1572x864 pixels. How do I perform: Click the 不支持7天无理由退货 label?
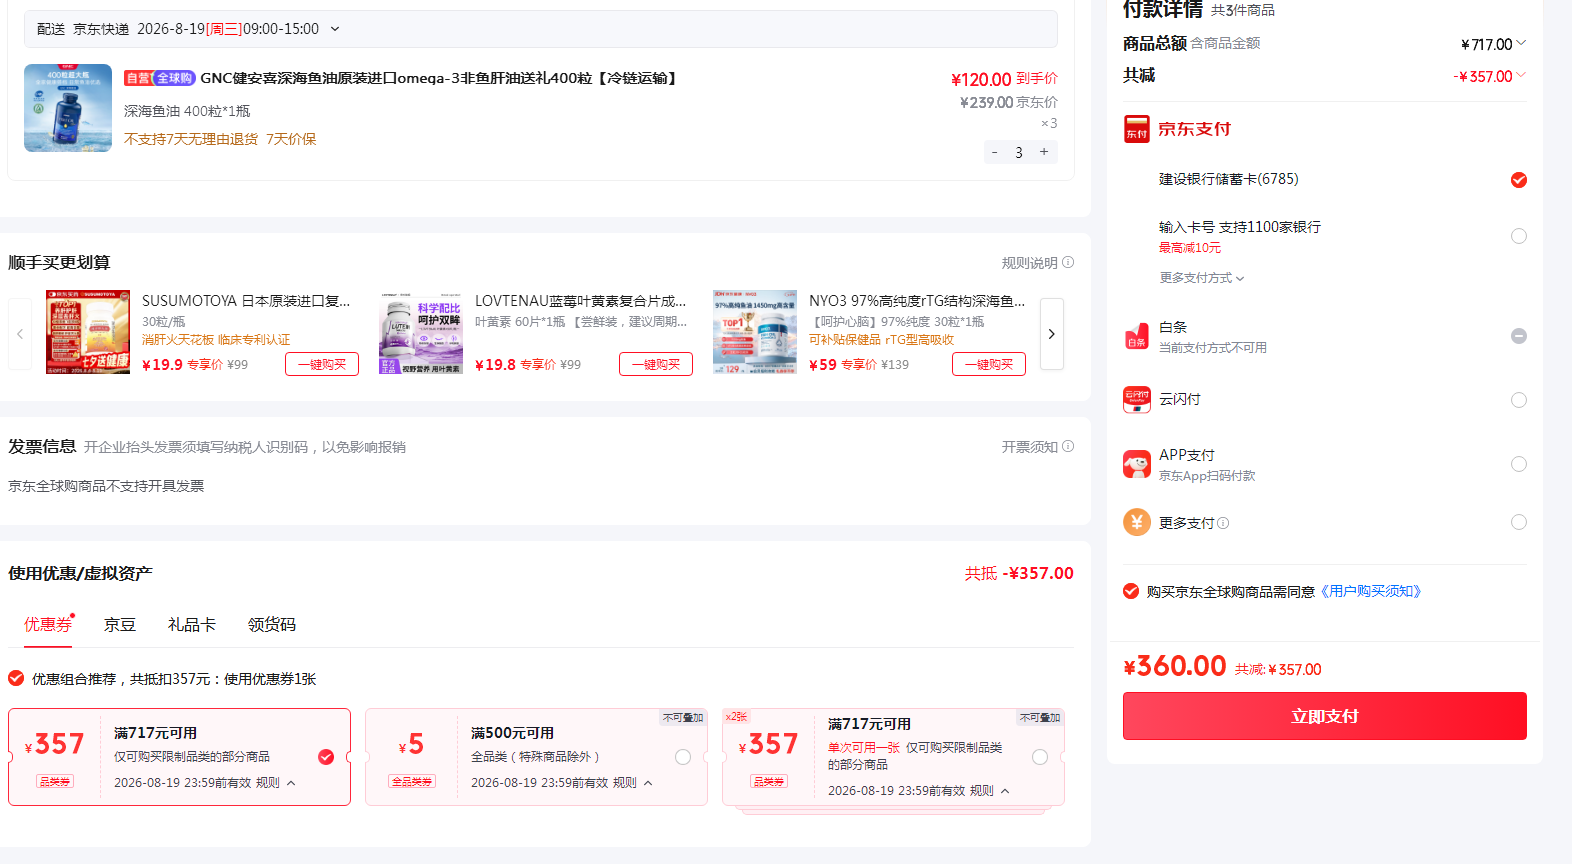pos(191,139)
